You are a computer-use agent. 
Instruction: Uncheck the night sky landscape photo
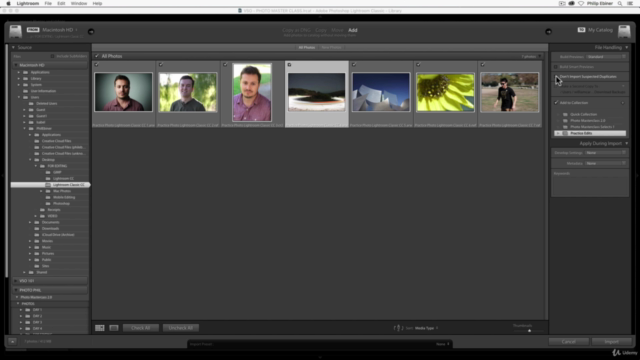point(289,64)
